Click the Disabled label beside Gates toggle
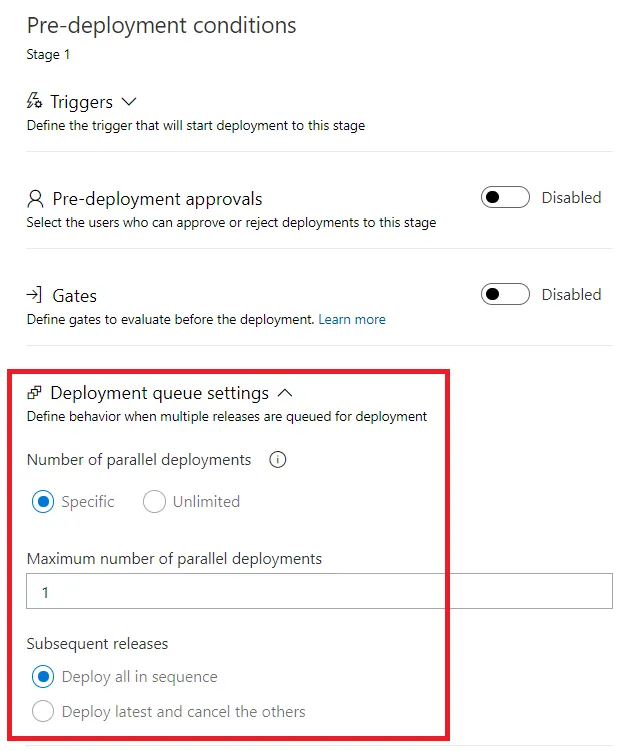This screenshot has height=751, width=632. (x=571, y=294)
